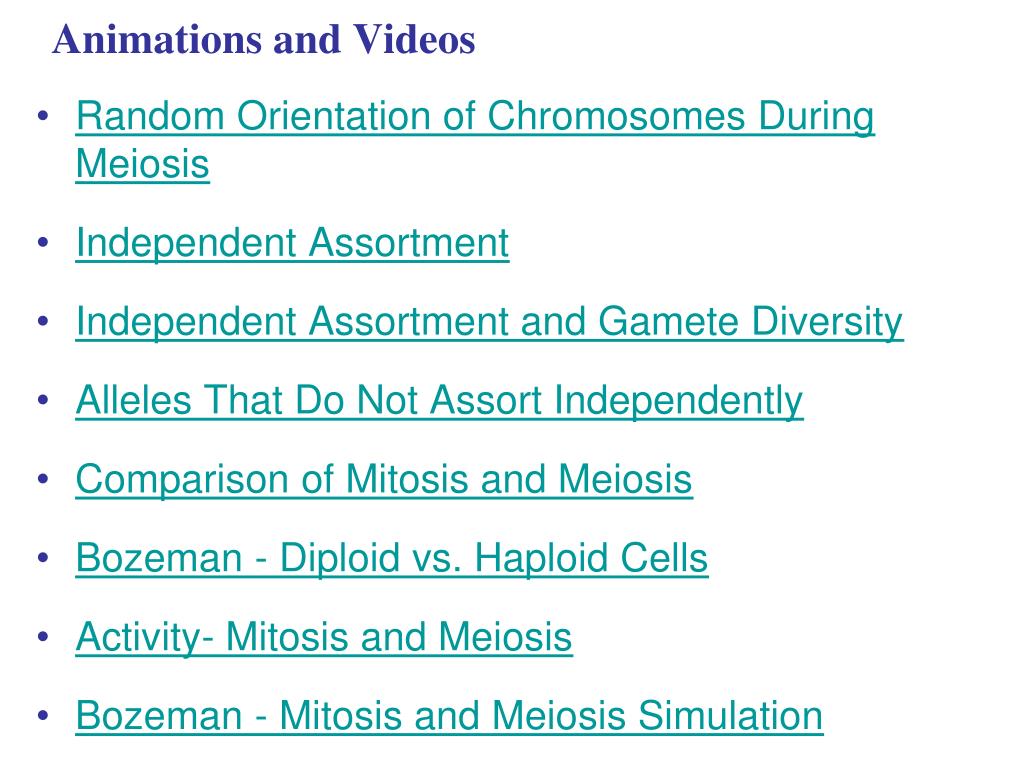Click the words Gamete Diversity in third link
Image resolution: width=1024 pixels, height=768 pixels.
(750, 322)
